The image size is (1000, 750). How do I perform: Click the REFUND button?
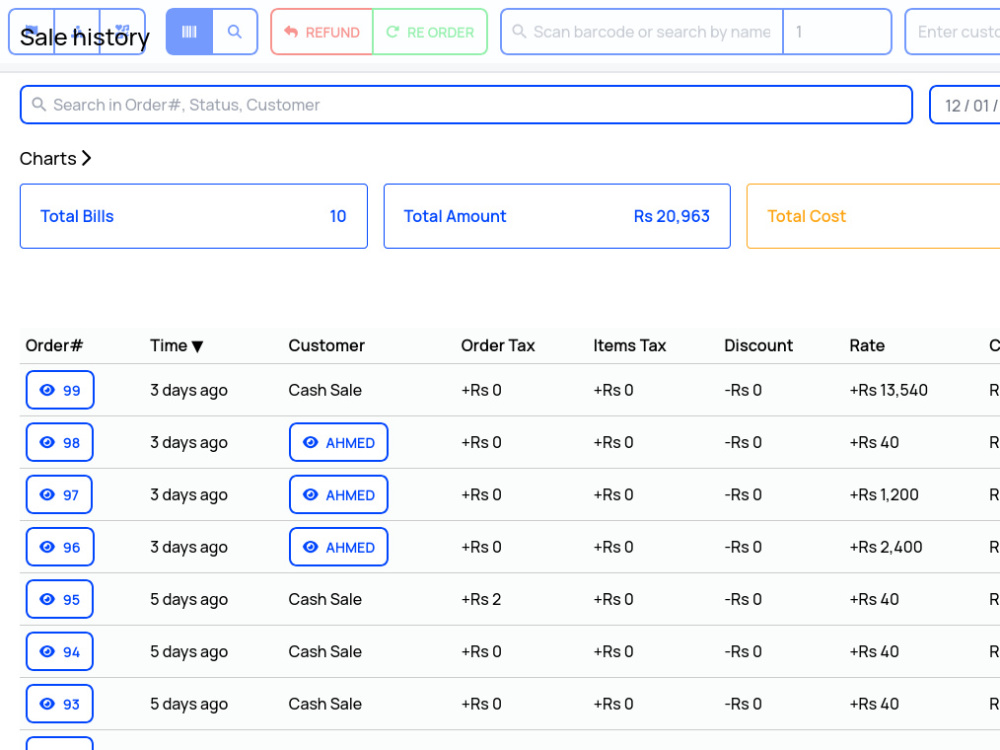[x=322, y=32]
